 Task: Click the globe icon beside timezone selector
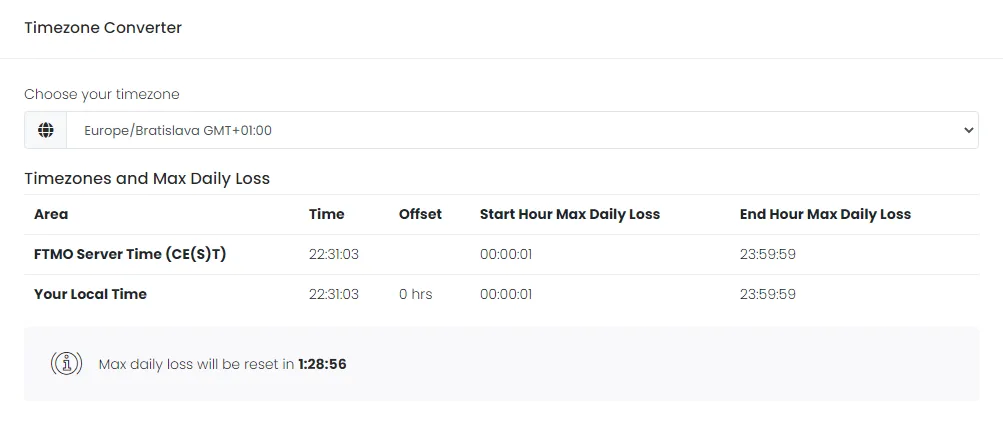[x=45, y=130]
